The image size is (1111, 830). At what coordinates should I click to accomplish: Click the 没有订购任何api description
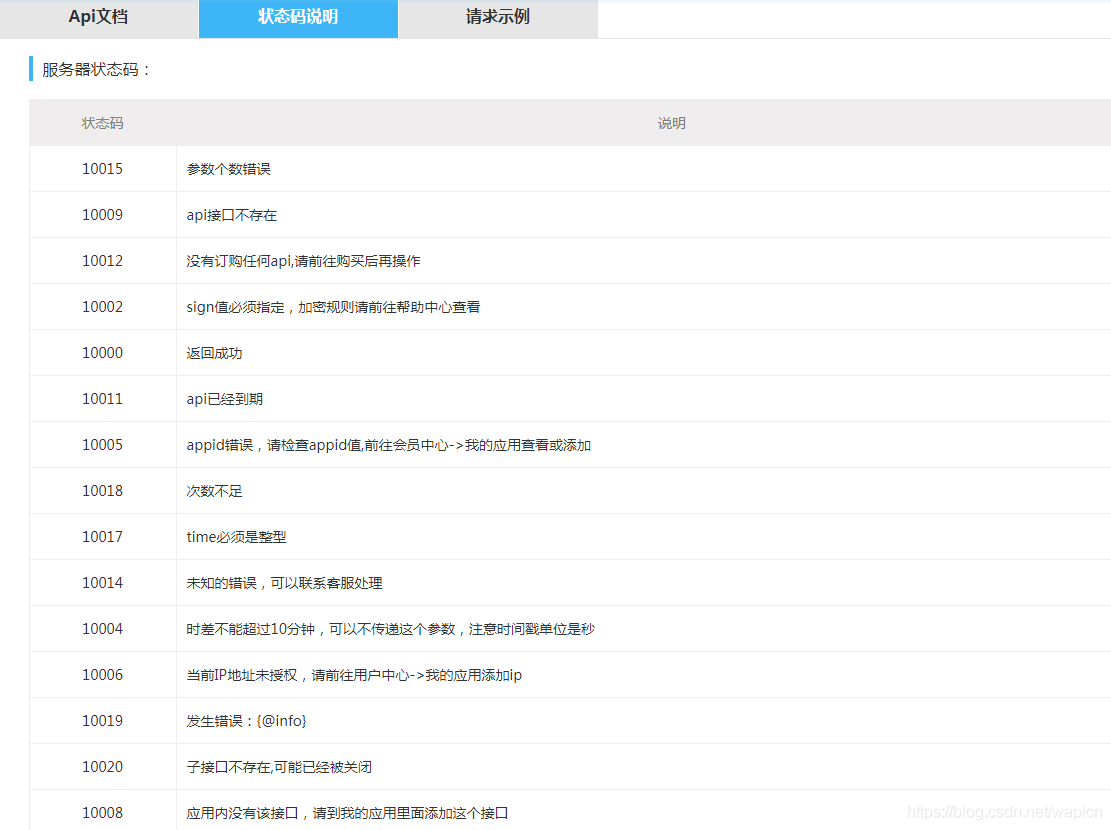[303, 261]
